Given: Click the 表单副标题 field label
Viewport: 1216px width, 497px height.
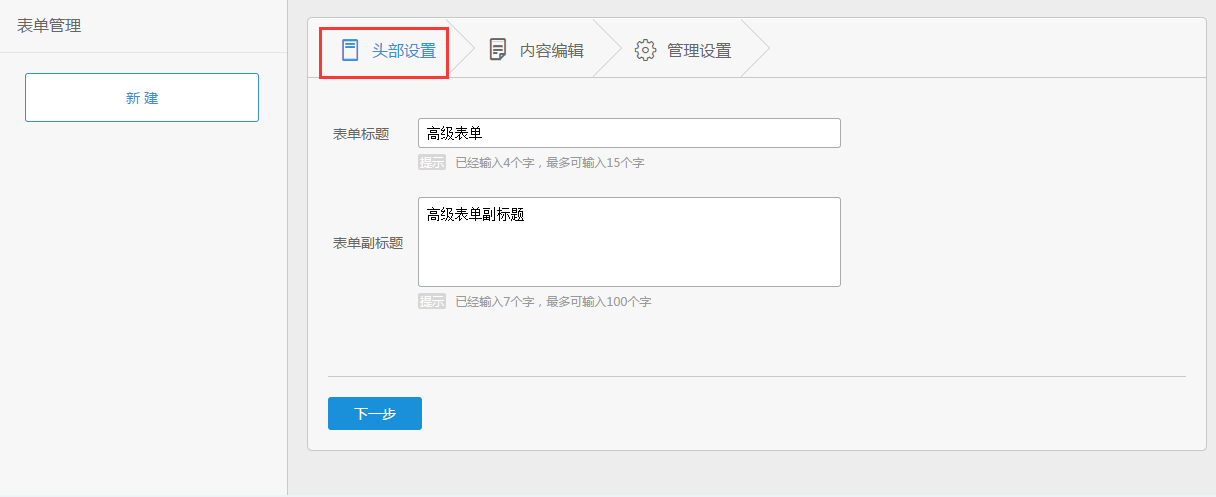Looking at the screenshot, I should [368, 243].
